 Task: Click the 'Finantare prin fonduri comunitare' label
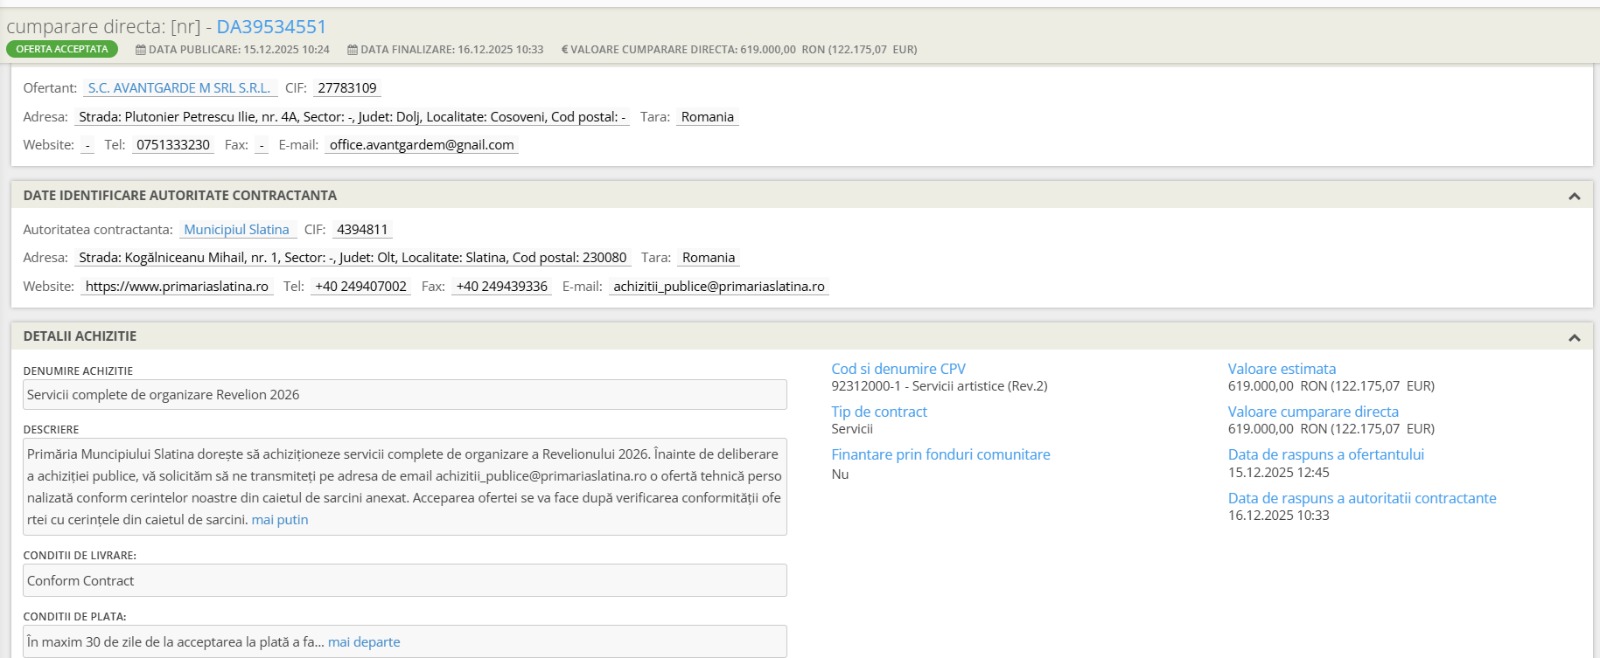(940, 455)
